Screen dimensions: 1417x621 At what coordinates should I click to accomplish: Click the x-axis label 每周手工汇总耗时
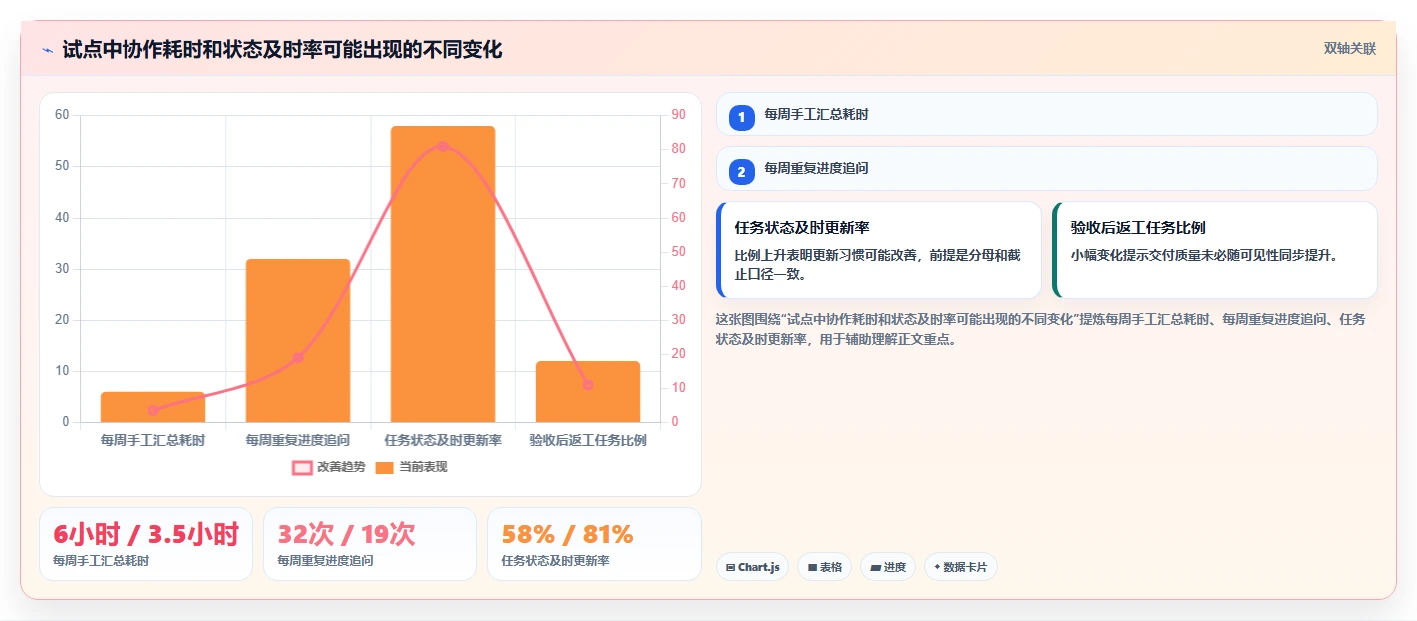pos(153,440)
